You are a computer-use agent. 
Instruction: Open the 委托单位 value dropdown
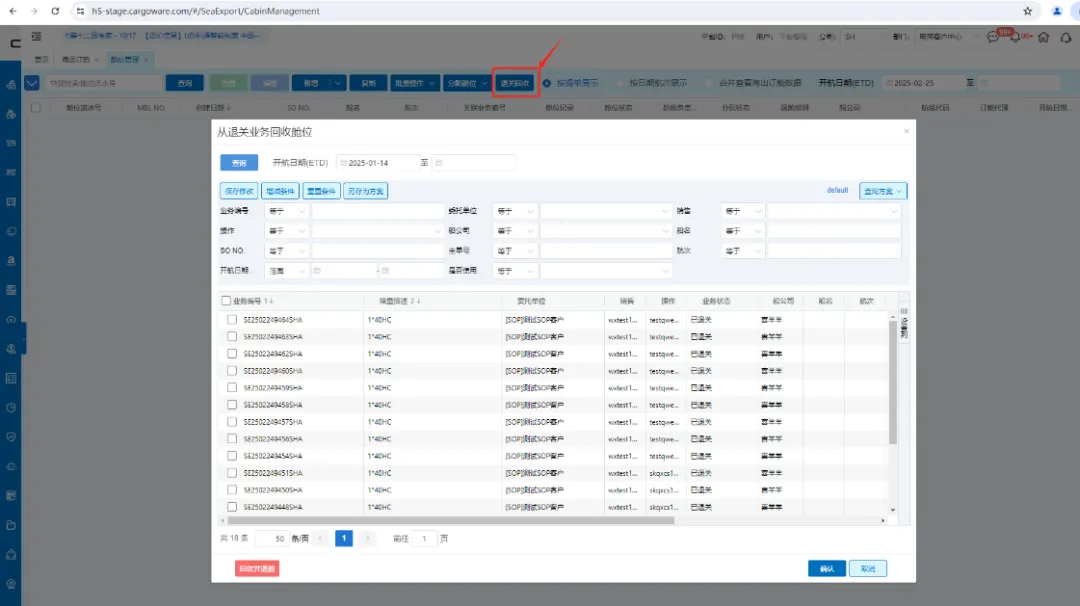click(605, 211)
